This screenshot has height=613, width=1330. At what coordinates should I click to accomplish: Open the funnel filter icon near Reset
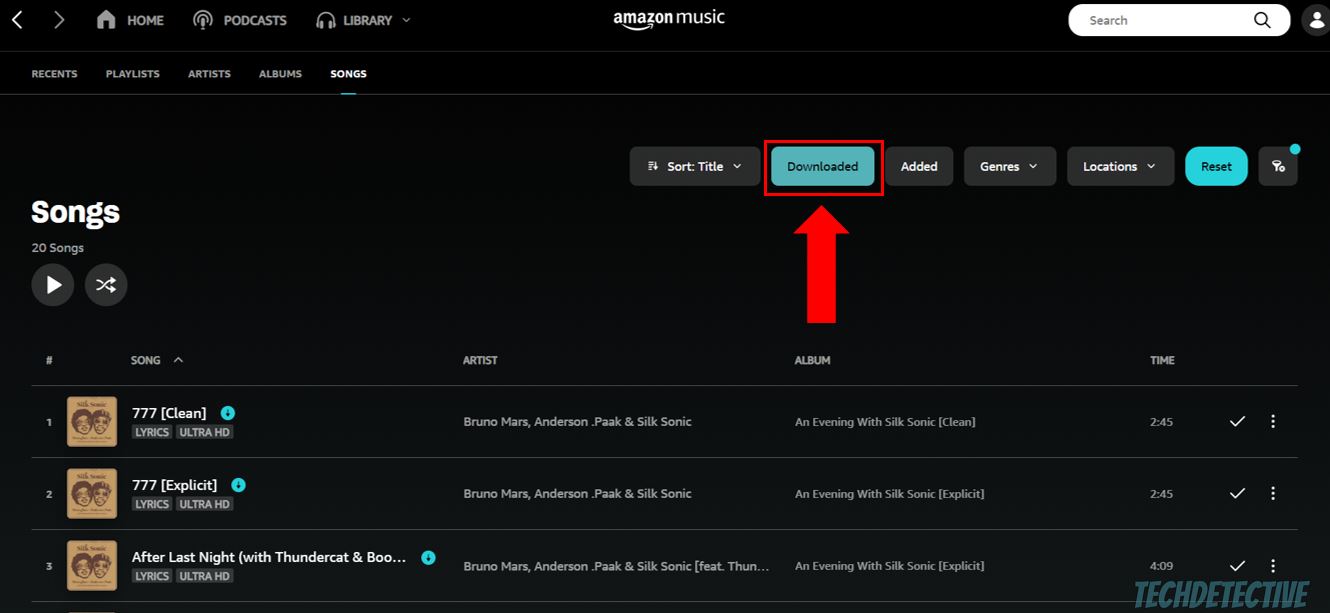1278,166
